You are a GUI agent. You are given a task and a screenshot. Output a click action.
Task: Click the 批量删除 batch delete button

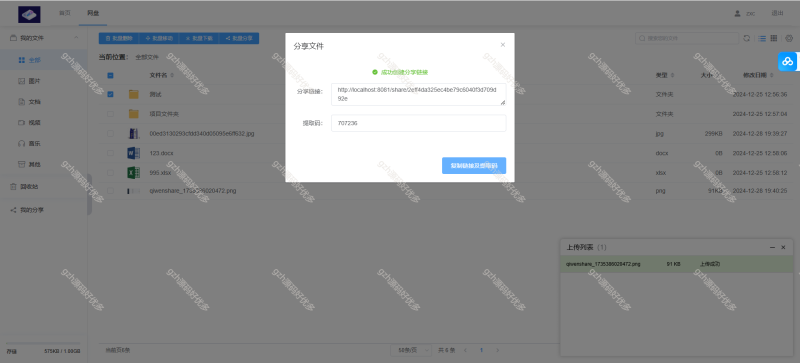click(119, 38)
